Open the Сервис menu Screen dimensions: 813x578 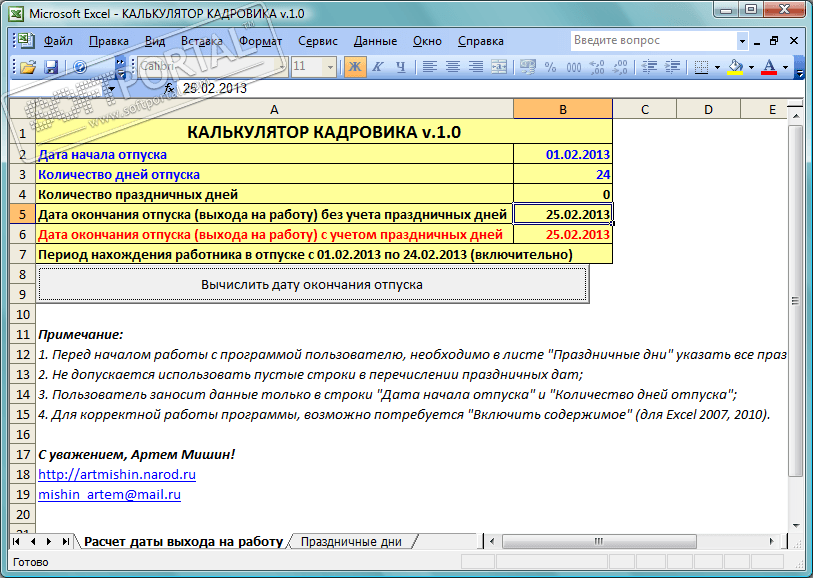[x=317, y=41]
